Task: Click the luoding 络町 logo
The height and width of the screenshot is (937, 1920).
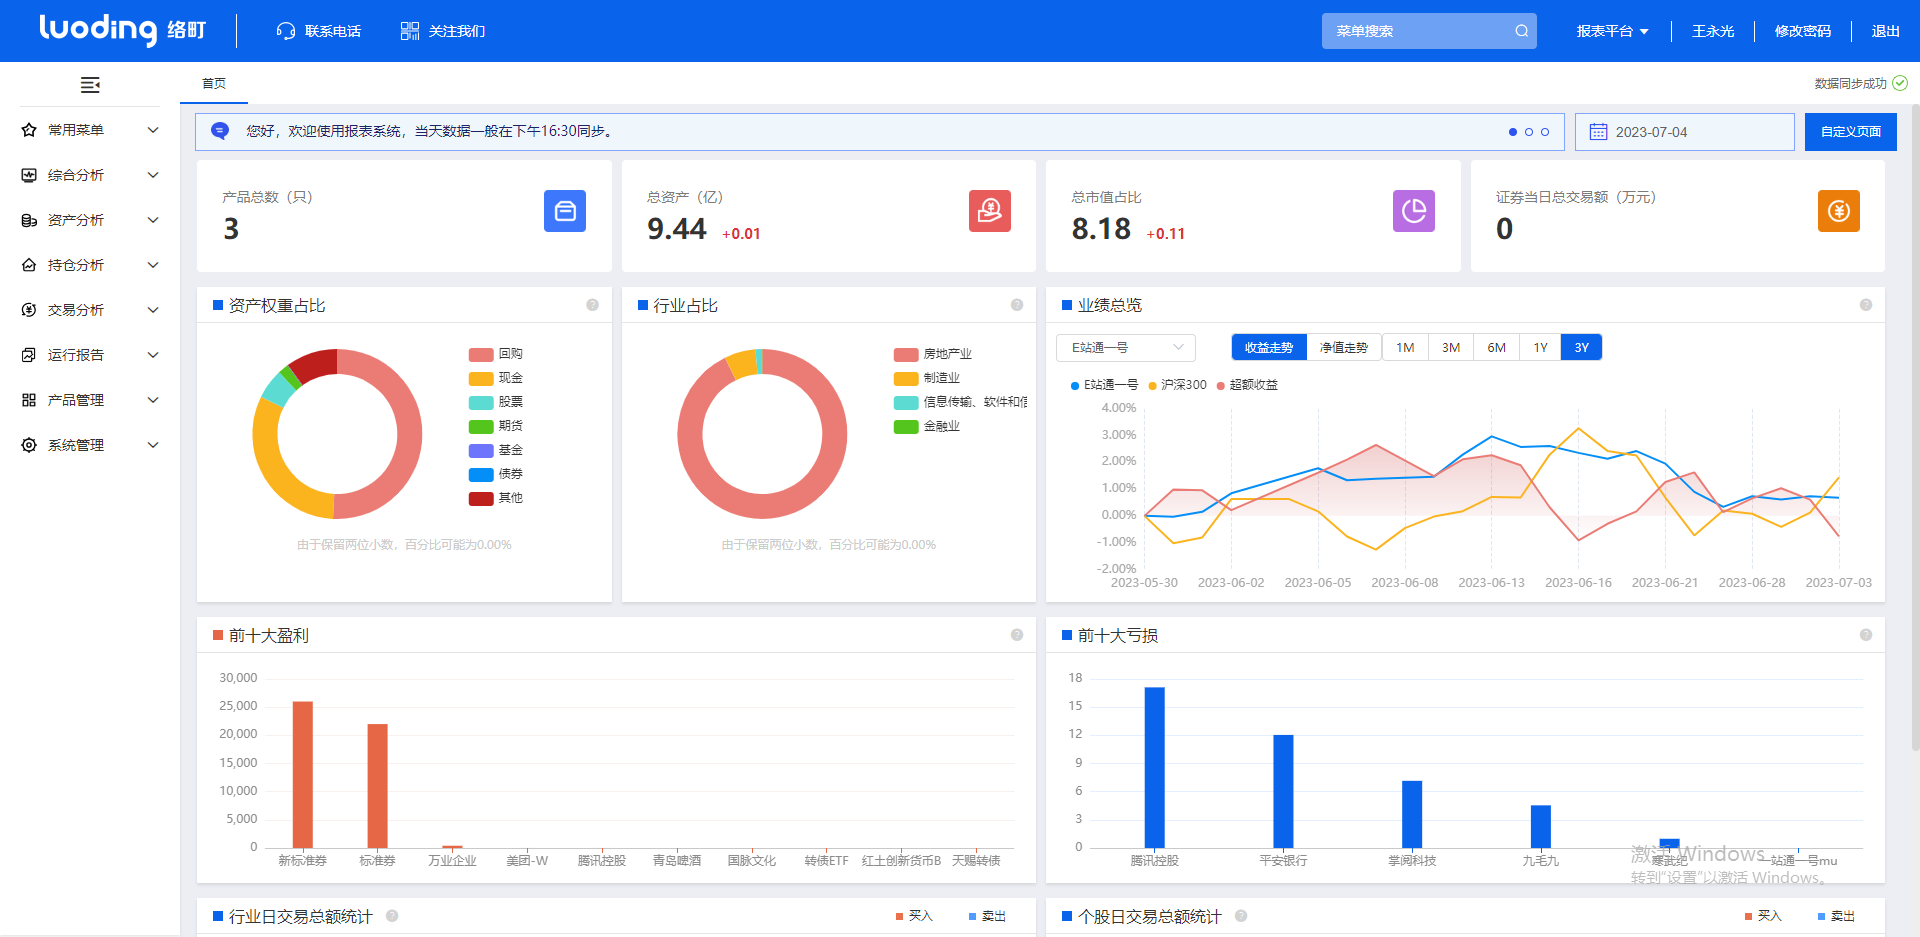Action: pos(122,29)
